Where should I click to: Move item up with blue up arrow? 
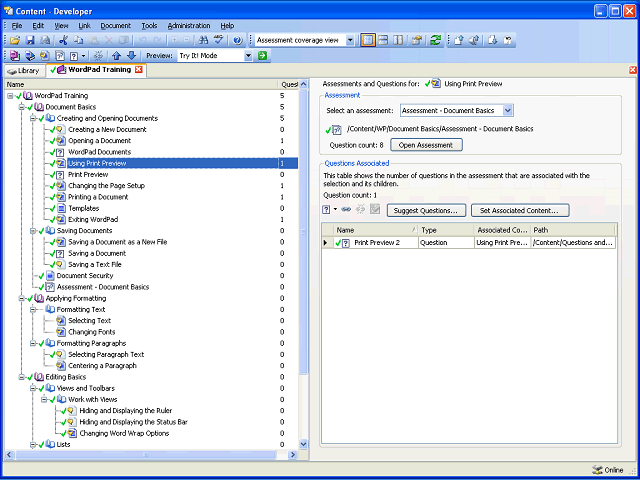(116, 56)
